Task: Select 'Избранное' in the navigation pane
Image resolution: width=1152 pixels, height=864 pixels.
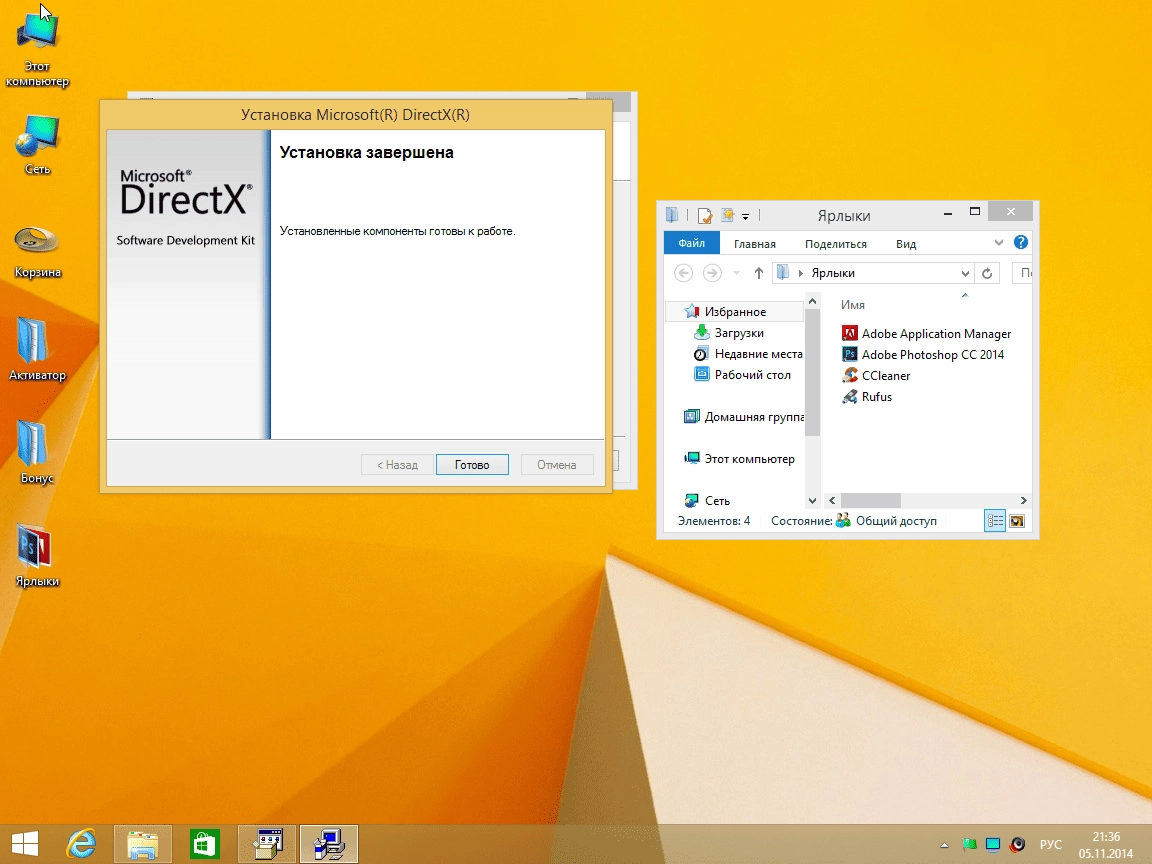Action: (x=735, y=312)
